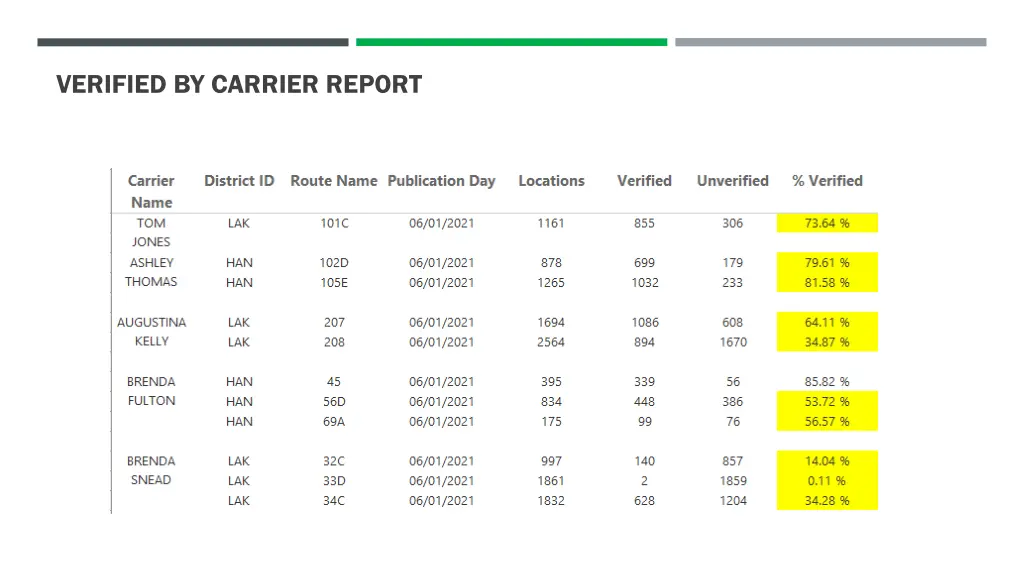
Task: Select carrier BRENDA SNEAD row
Action: [151, 470]
